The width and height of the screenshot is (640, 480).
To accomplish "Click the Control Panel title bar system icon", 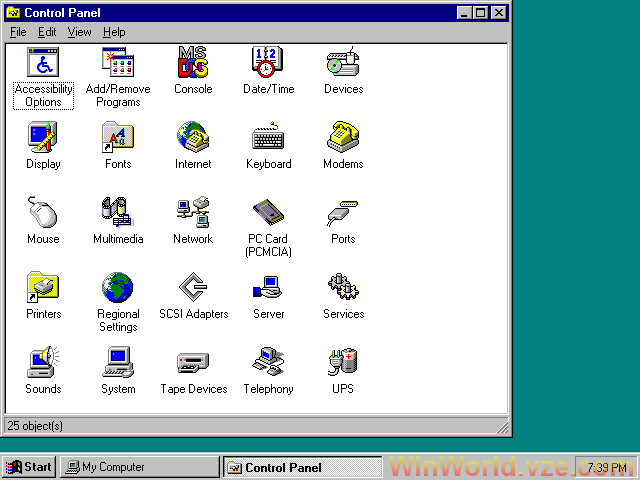I will pyautogui.click(x=13, y=13).
